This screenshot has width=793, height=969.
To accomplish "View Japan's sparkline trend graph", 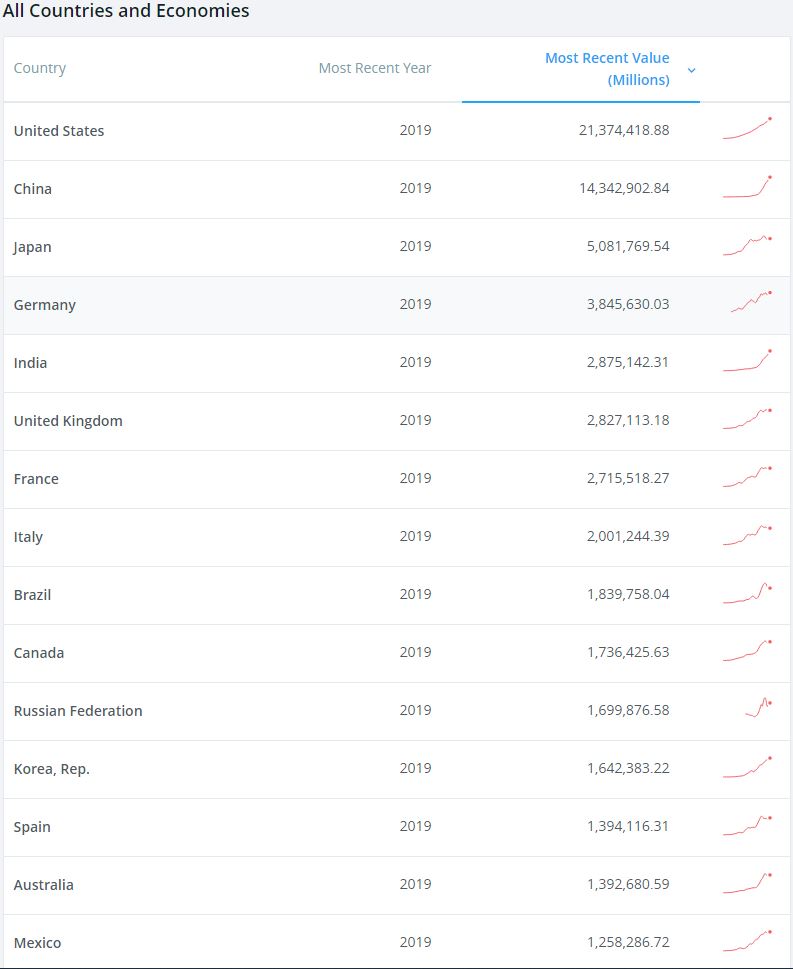I will point(747,245).
